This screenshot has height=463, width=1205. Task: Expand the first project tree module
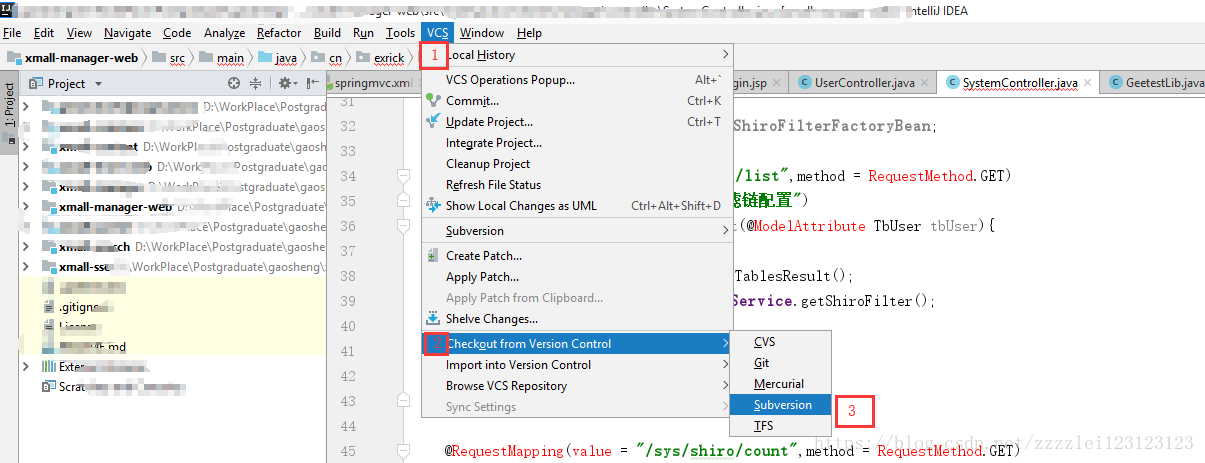click(x=27, y=107)
